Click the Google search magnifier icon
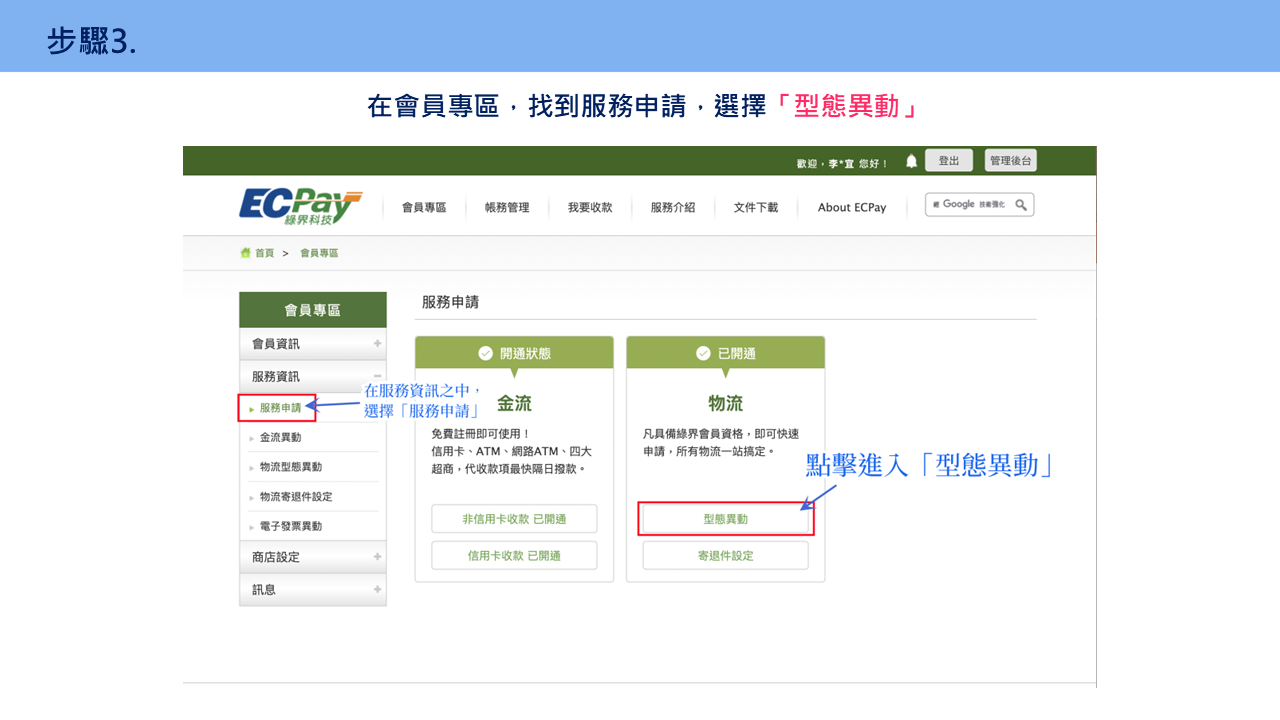The height and width of the screenshot is (720, 1280). point(1021,205)
